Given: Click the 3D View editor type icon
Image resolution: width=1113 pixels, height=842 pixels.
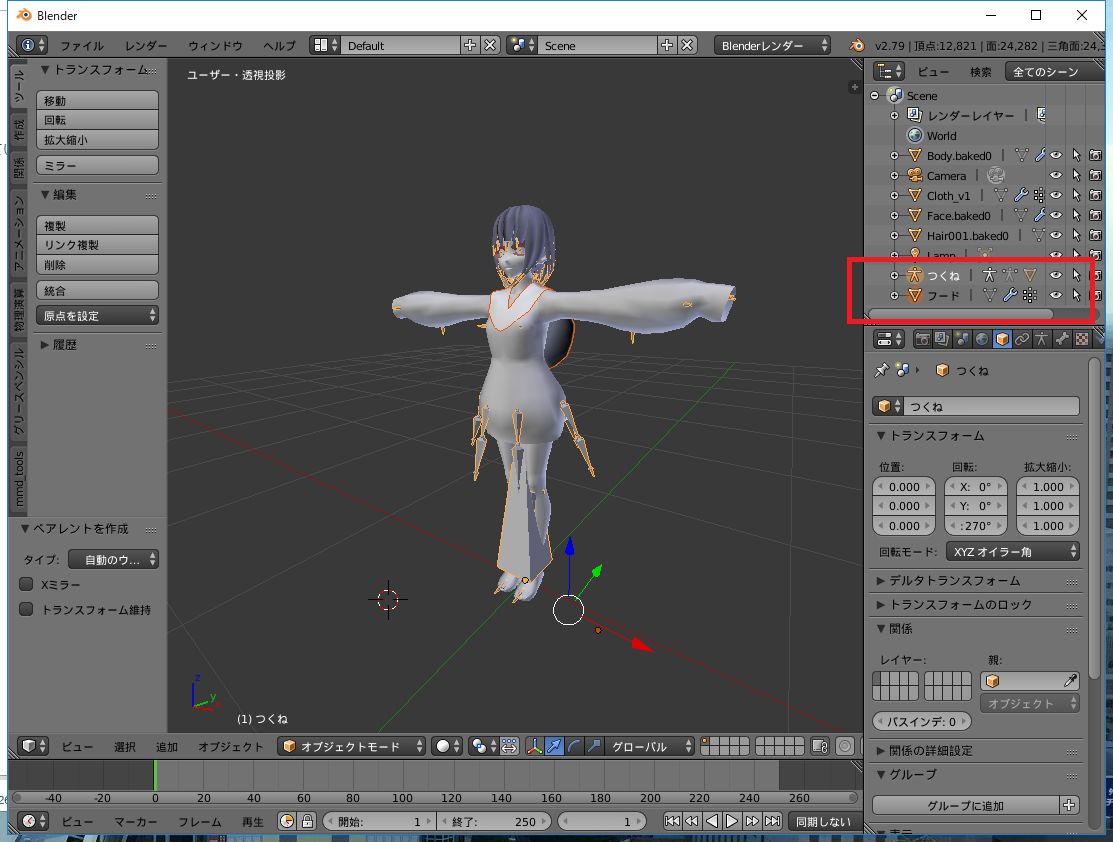Looking at the screenshot, I should pyautogui.click(x=33, y=746).
